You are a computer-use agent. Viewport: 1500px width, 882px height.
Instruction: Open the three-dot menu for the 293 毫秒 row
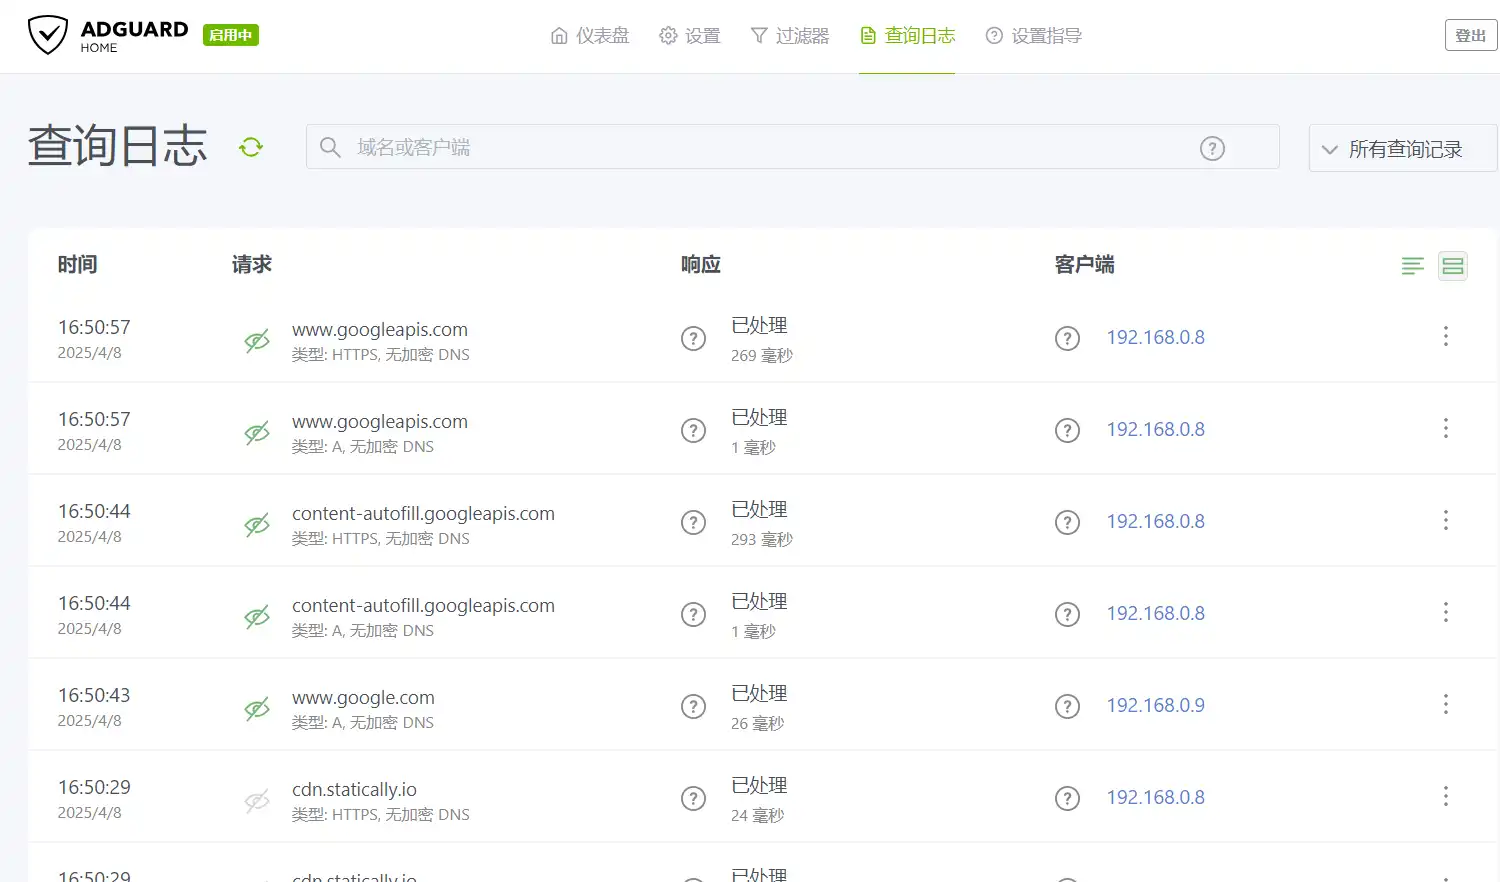pyautogui.click(x=1445, y=521)
